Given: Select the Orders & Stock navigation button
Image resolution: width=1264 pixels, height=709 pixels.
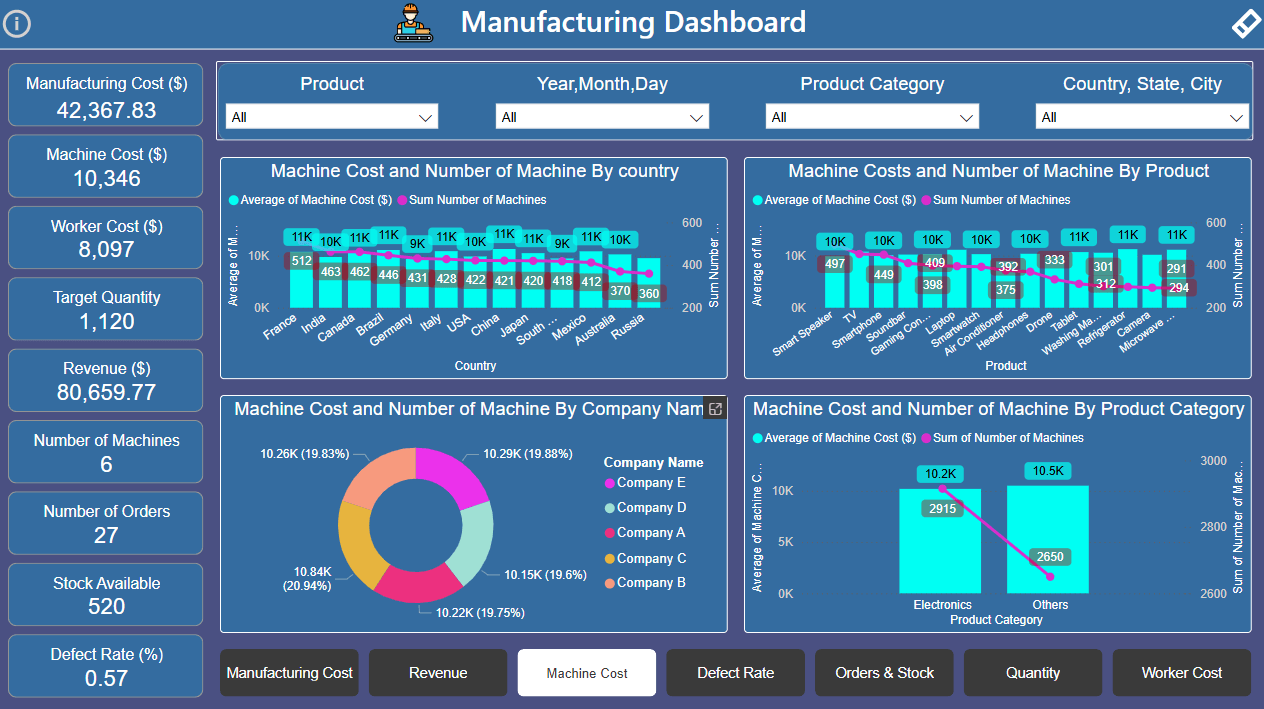Looking at the screenshot, I should click(x=884, y=673).
